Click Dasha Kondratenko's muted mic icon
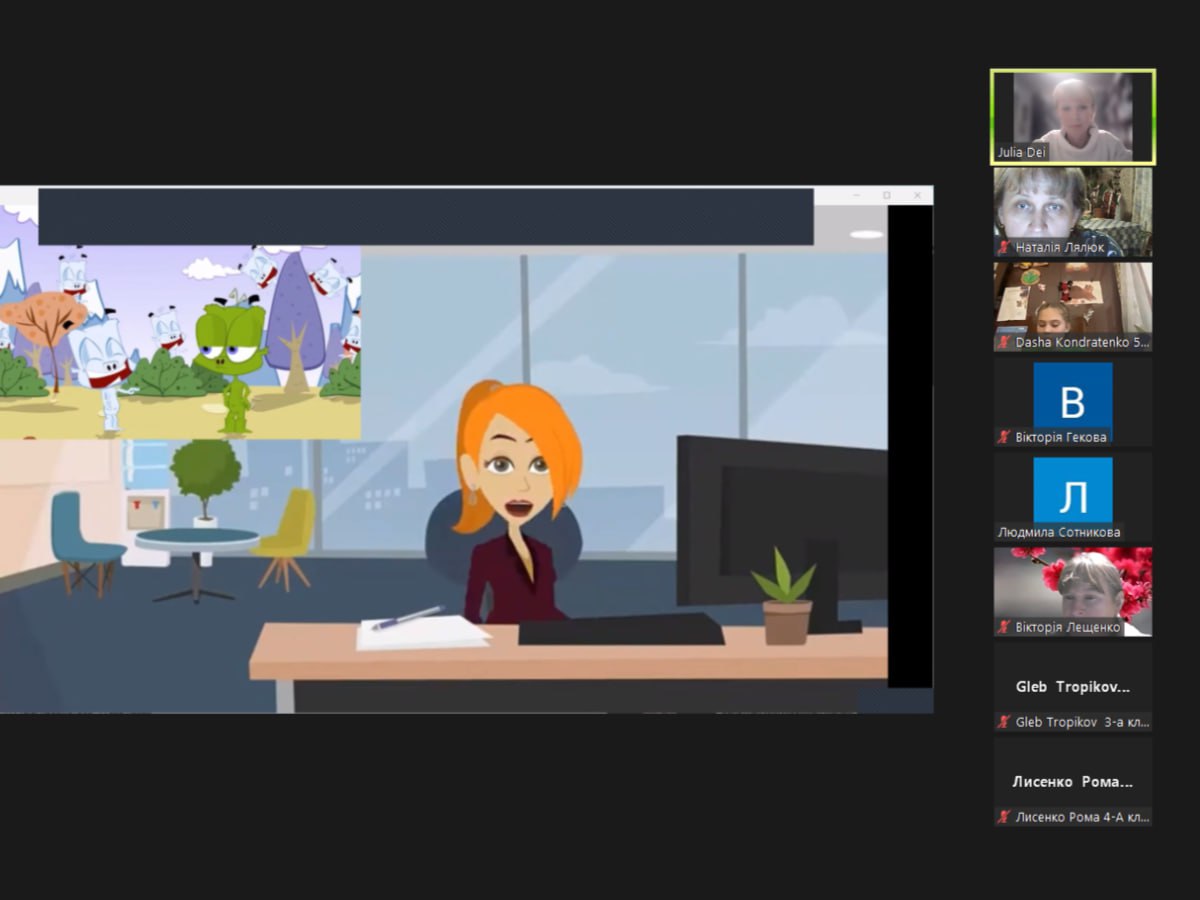 pyautogui.click(x=1004, y=342)
